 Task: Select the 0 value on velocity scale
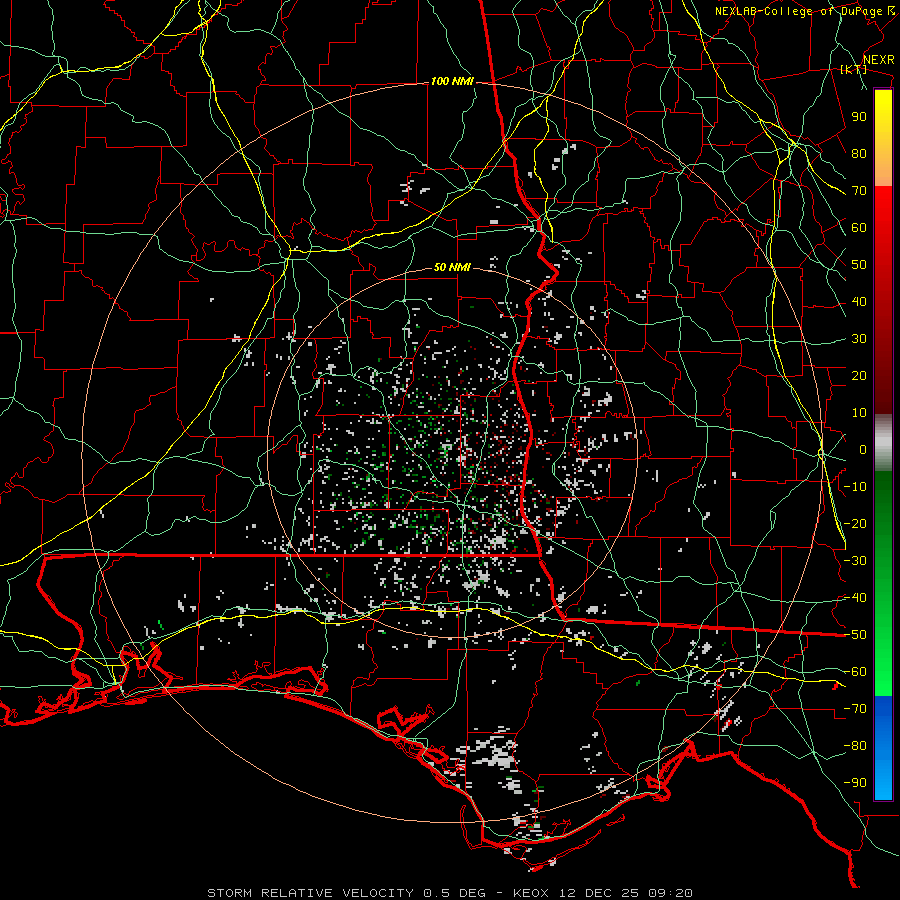click(863, 449)
